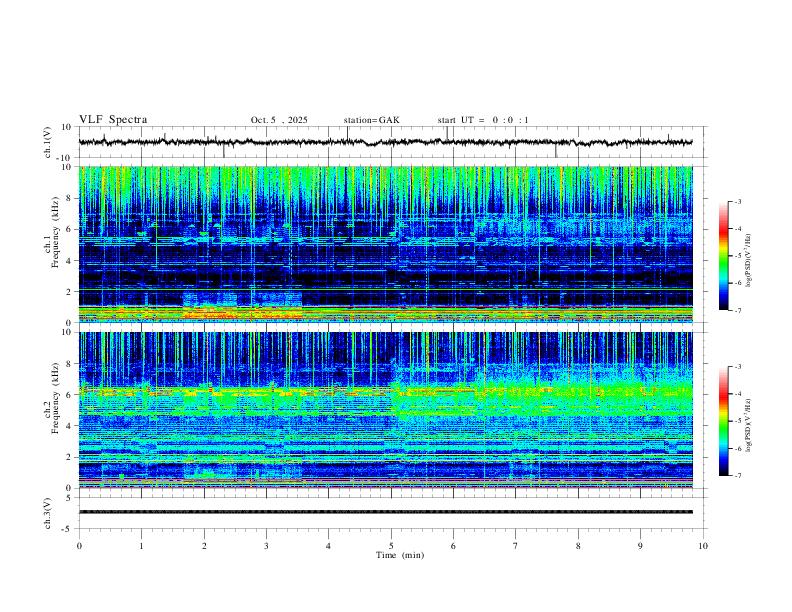Click the "-3" tick on ch.2 colorbar
Image resolution: width=792 pixels, height=612 pixels.
point(738,367)
